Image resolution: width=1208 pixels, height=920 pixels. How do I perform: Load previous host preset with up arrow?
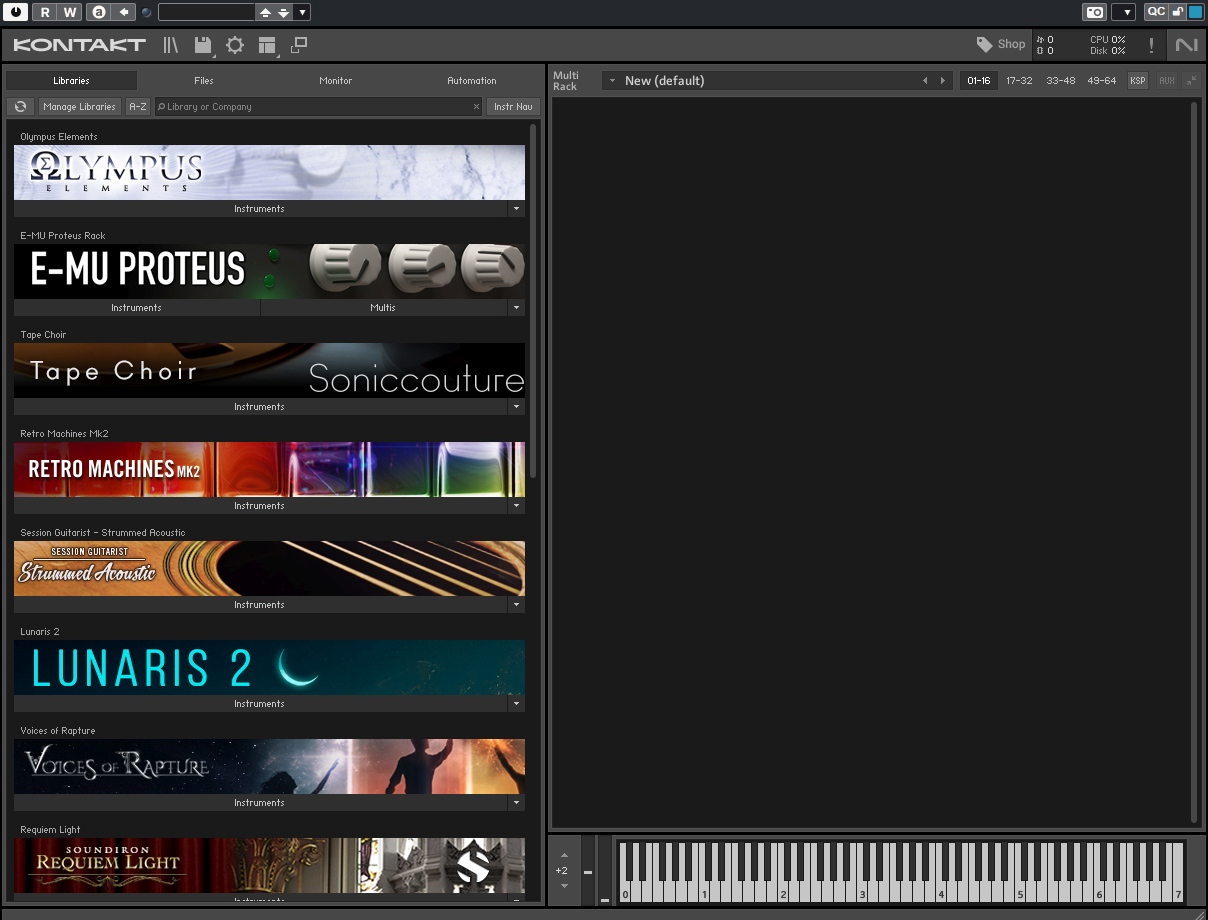(265, 12)
